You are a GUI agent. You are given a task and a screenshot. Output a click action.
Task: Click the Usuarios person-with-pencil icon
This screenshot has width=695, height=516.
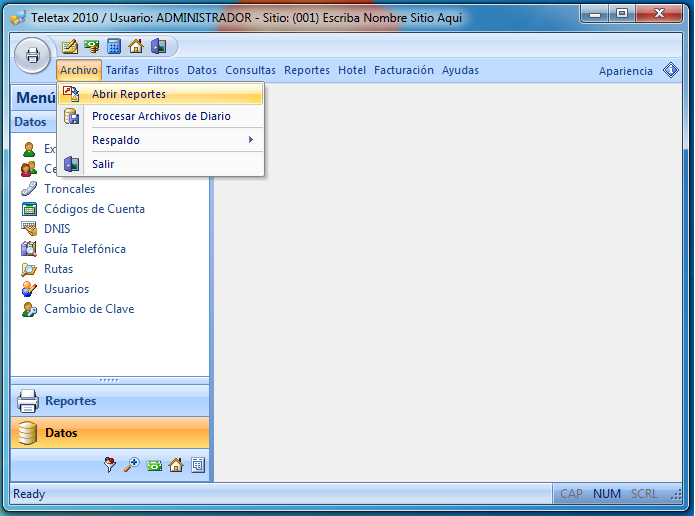tap(29, 289)
